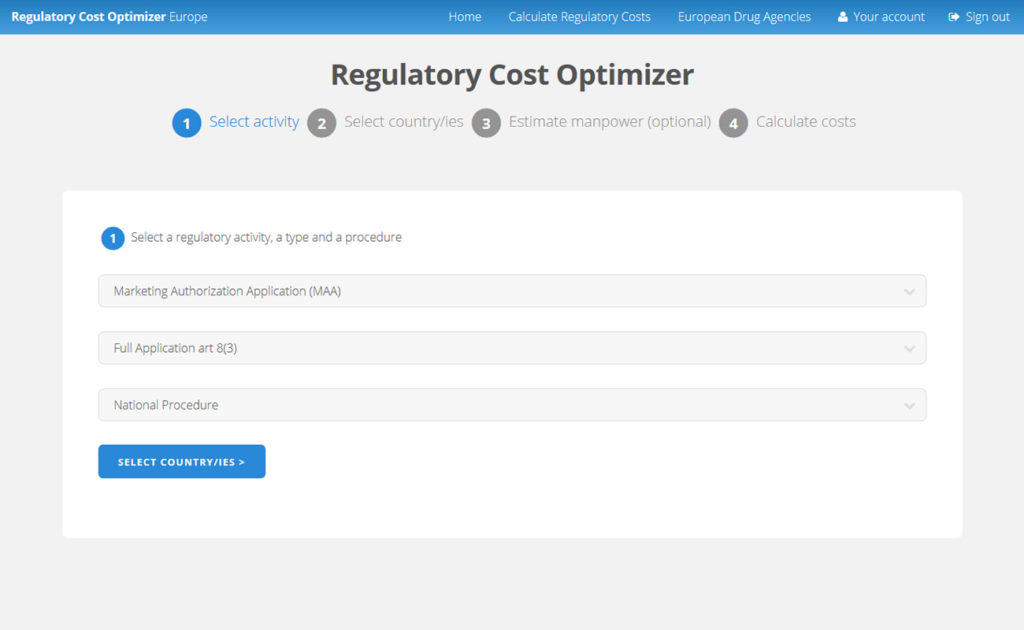Click the person icon beside Your account
The height and width of the screenshot is (630, 1024).
pyautogui.click(x=842, y=16)
